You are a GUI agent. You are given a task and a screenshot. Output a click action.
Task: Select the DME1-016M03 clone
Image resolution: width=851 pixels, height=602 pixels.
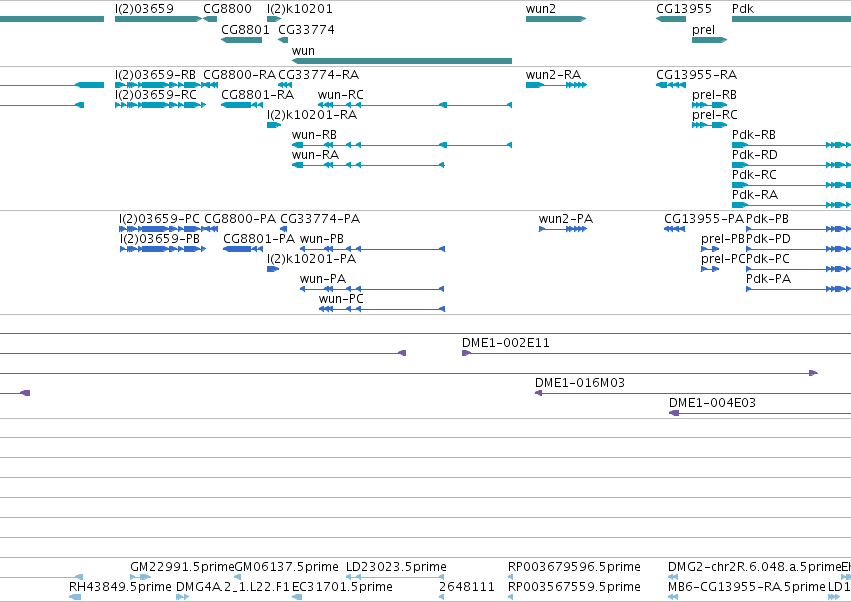pyautogui.click(x=693, y=394)
